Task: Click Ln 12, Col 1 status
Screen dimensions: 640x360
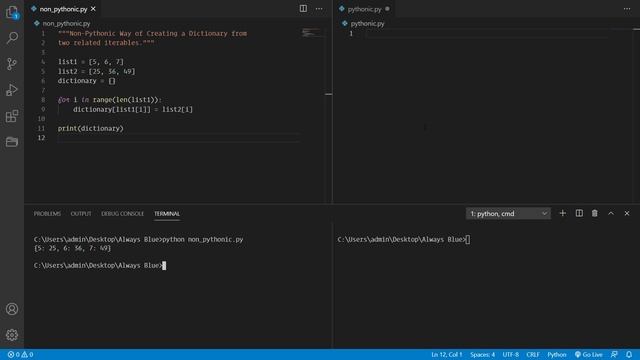Action: (x=447, y=355)
